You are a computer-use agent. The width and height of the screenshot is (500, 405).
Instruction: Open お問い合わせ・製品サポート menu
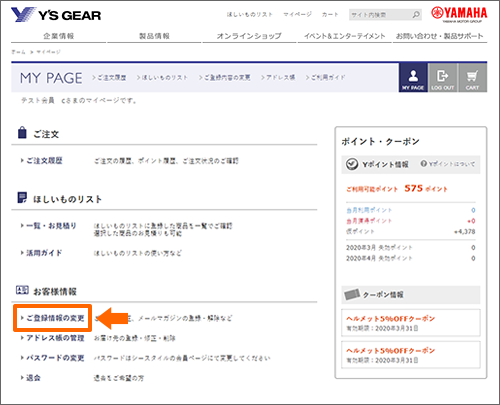(x=440, y=36)
